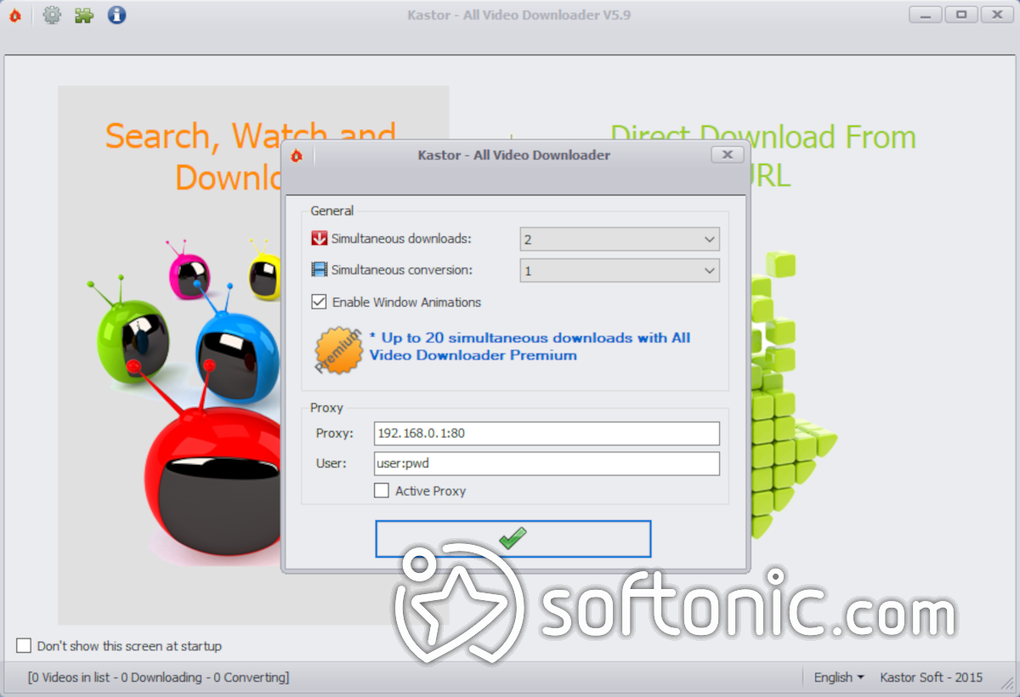Click the Kastor flame logo in main window
Viewport: 1020px width, 697px height.
(15, 15)
